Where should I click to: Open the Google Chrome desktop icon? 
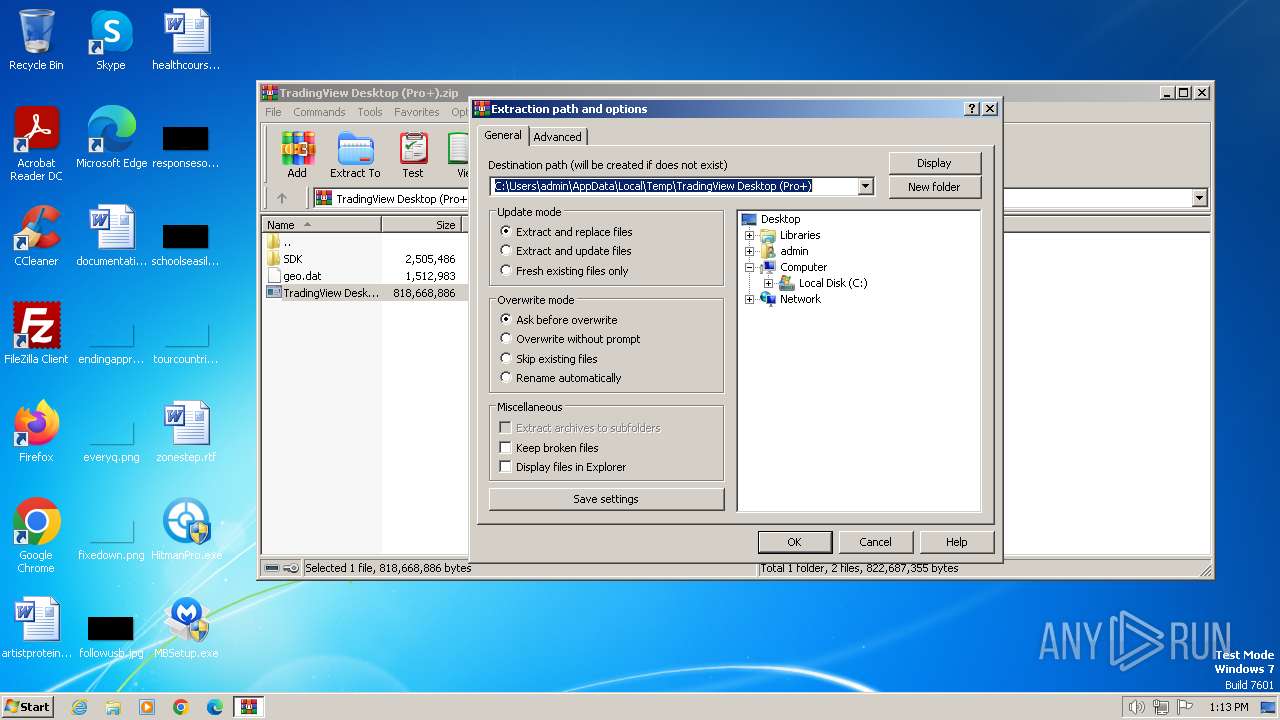pyautogui.click(x=36, y=536)
